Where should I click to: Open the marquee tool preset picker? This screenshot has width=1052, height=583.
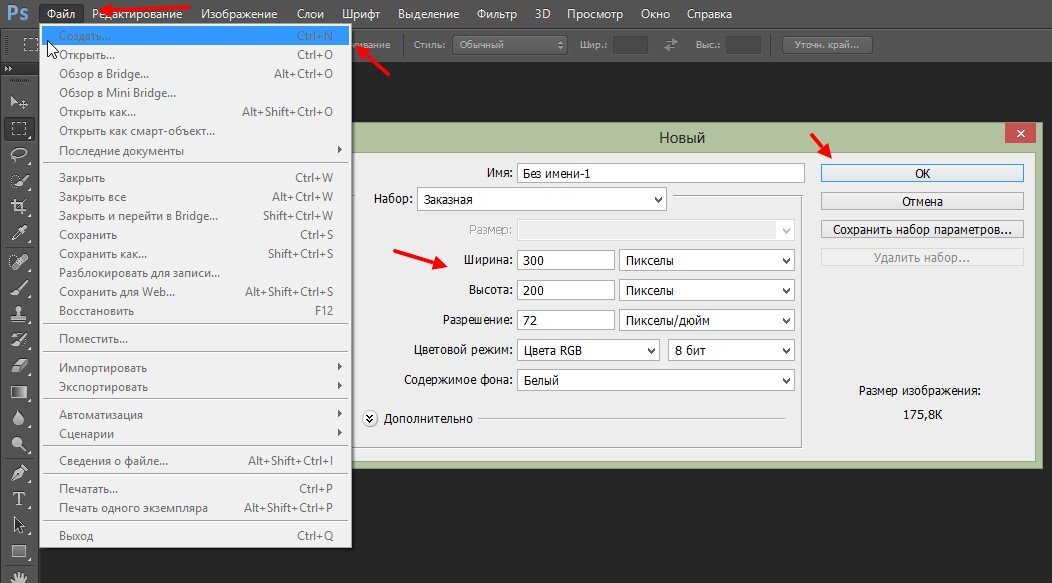pos(30,45)
